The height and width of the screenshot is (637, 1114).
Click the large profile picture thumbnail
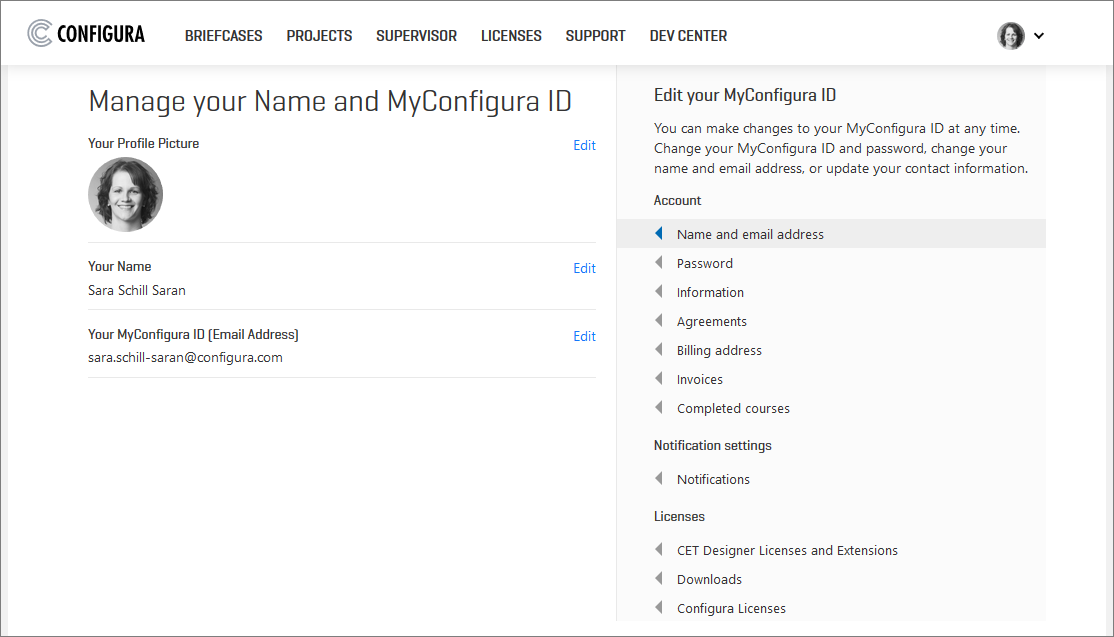pos(126,195)
